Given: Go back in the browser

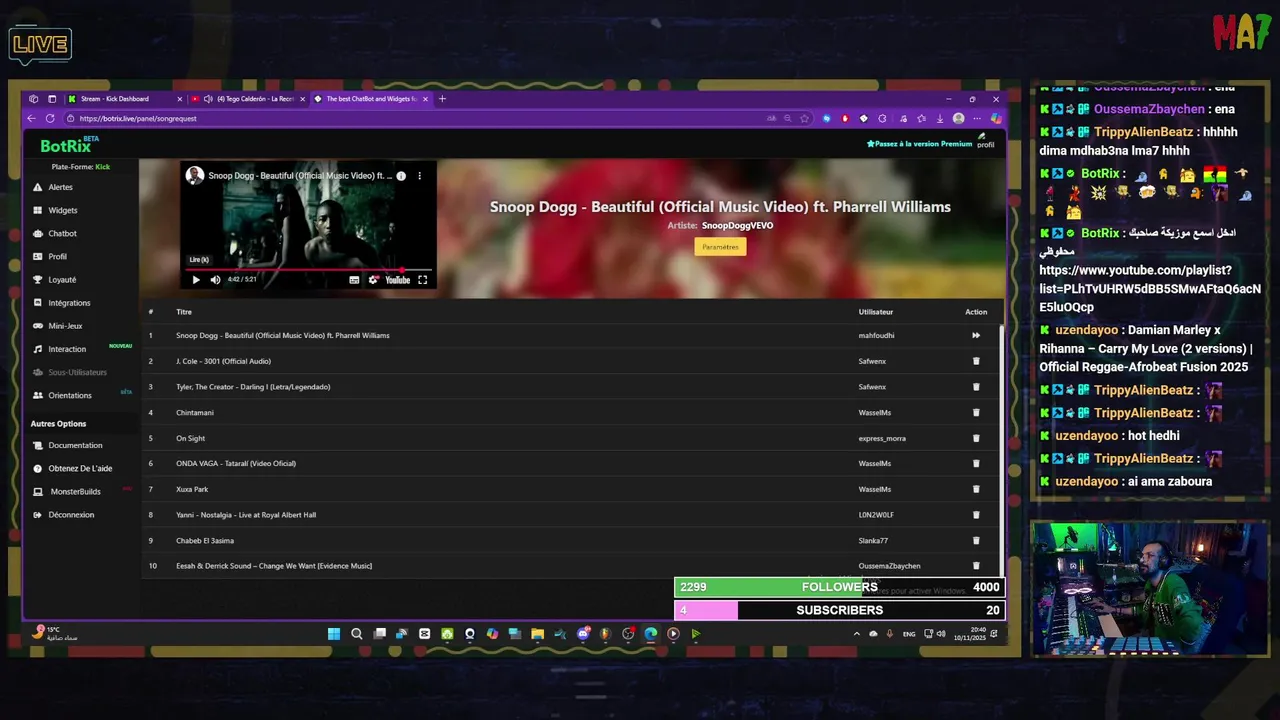Looking at the screenshot, I should (31, 118).
